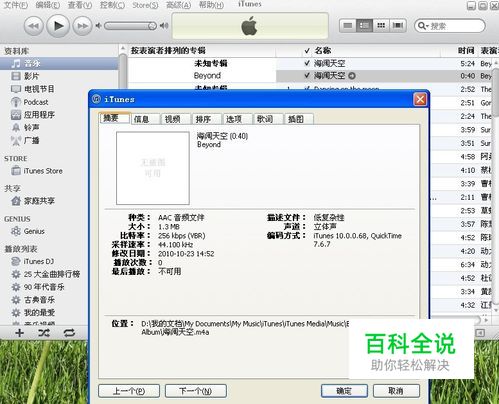Start playback with the Play button
The width and height of the screenshot is (499, 404).
tap(58, 25)
